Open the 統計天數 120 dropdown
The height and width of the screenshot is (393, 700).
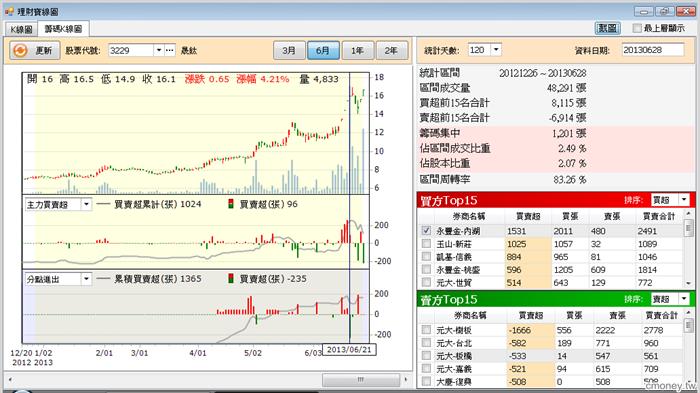coord(496,50)
